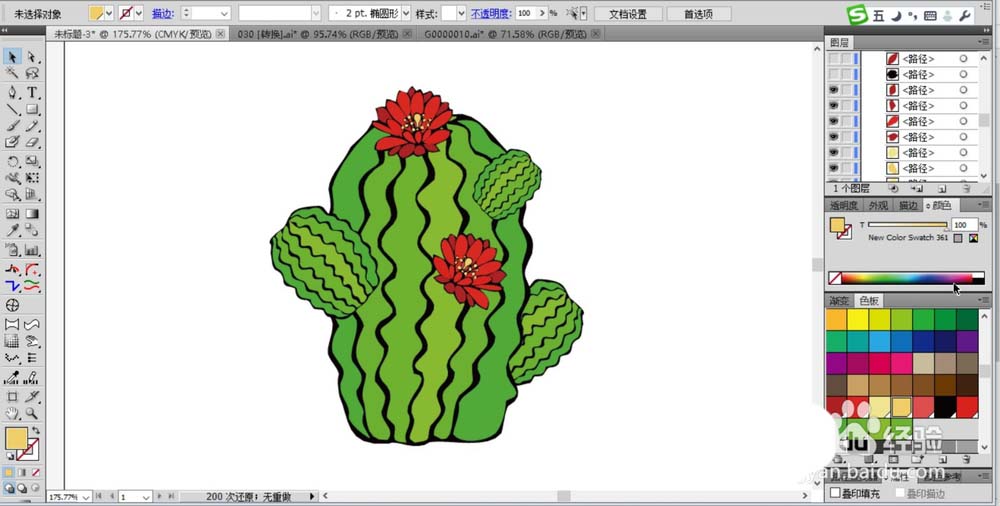Click the trash icon in layers panel
1000x506 pixels.
[966, 189]
